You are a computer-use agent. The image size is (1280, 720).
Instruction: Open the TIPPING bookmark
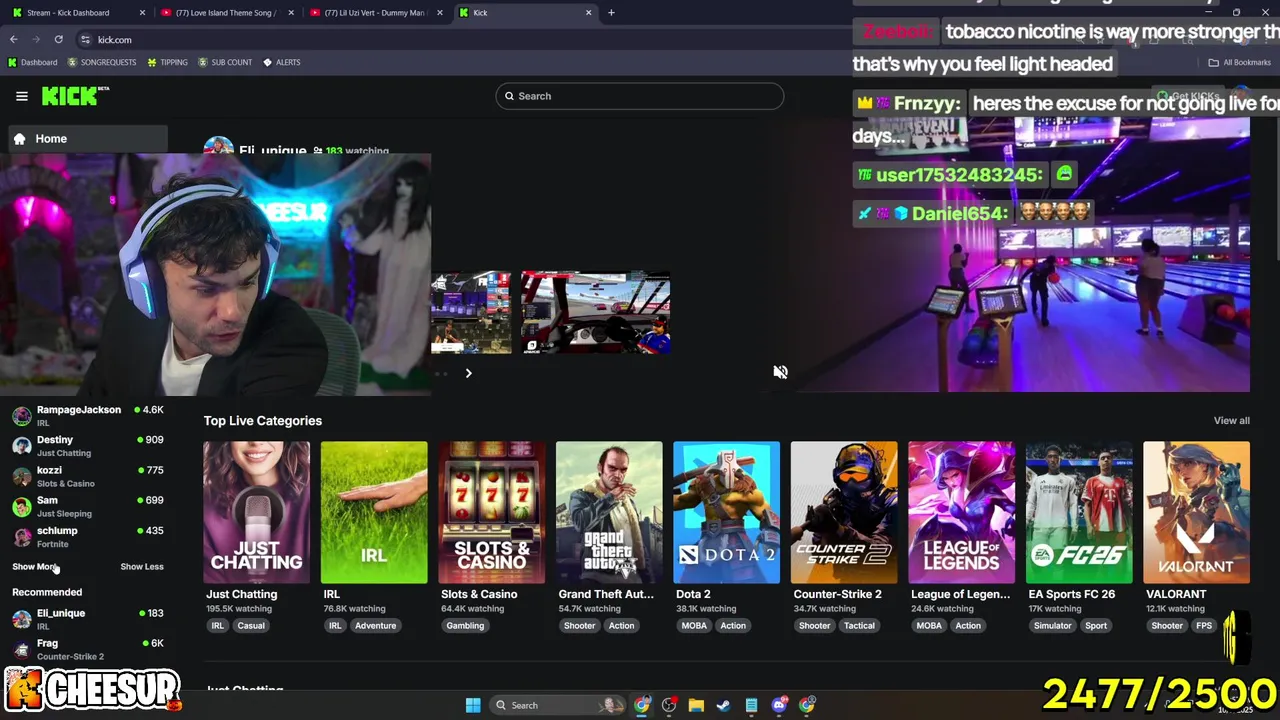[167, 62]
